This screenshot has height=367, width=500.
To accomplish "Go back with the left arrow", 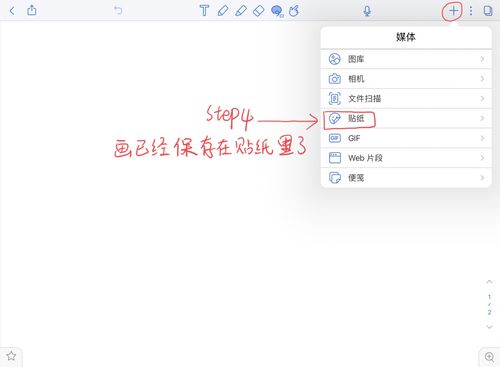I will pyautogui.click(x=12, y=11).
